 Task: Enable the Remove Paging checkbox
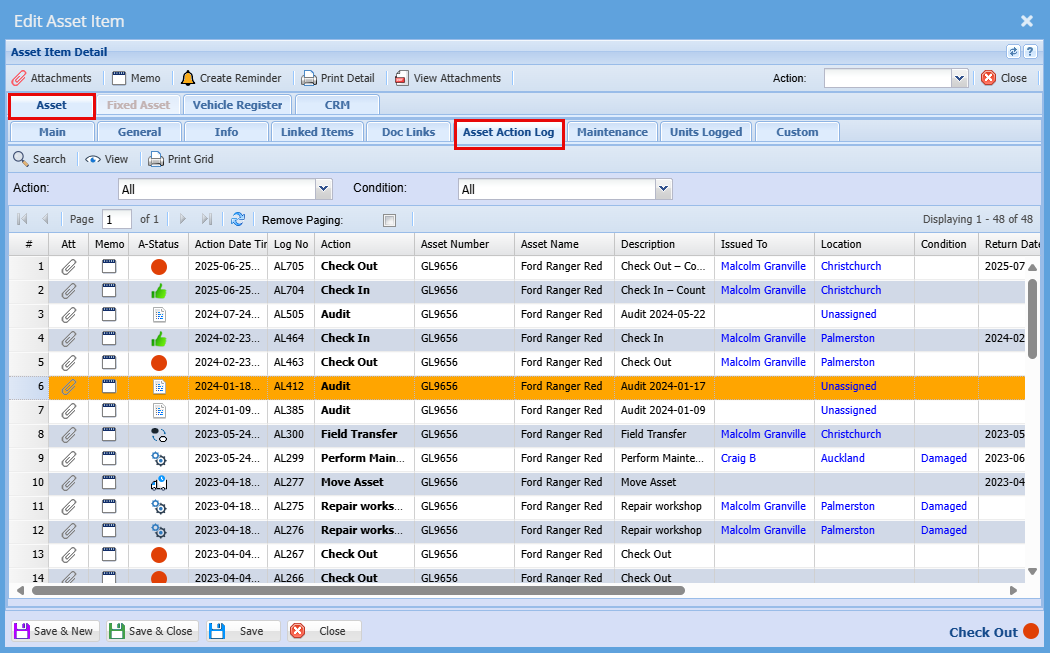pyautogui.click(x=389, y=220)
